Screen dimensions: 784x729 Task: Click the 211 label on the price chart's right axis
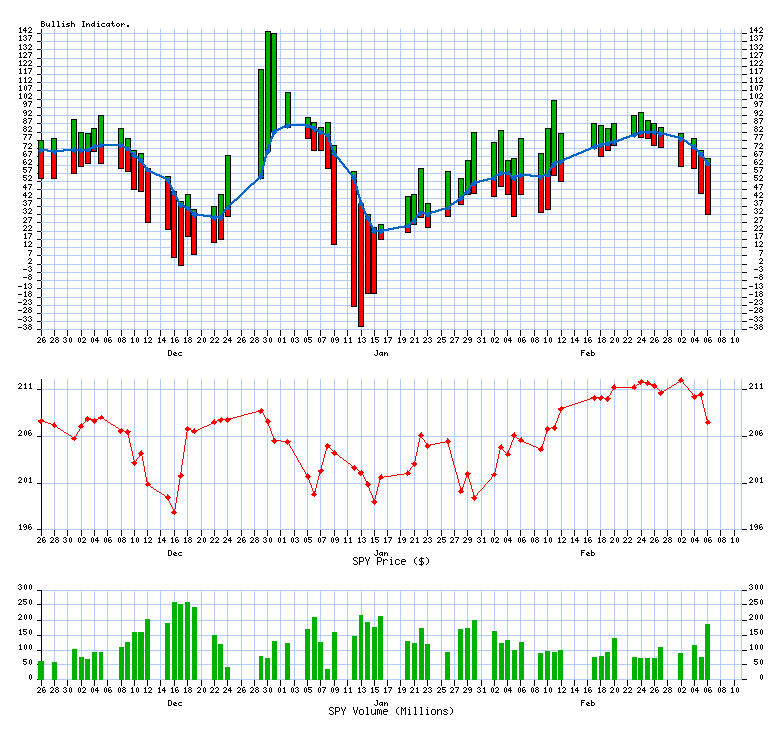coord(755,386)
